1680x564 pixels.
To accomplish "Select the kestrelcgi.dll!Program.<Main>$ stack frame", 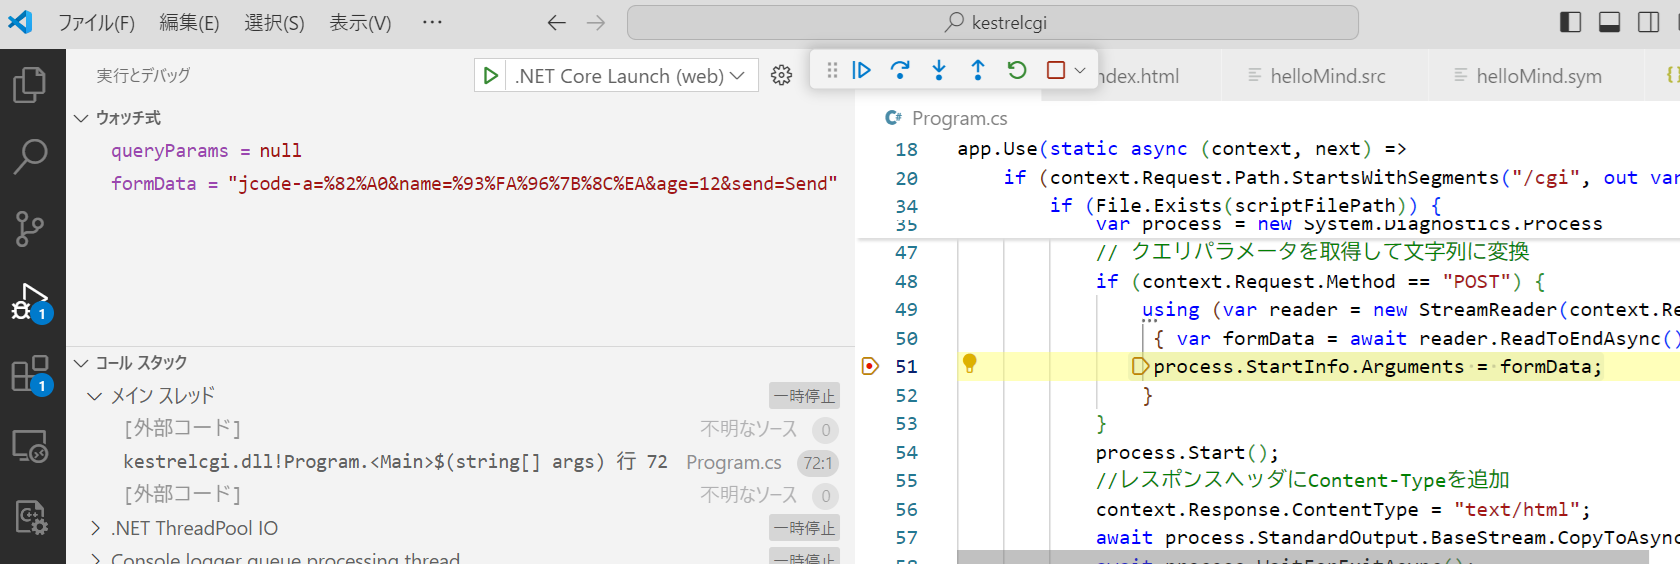I will tap(460, 462).
